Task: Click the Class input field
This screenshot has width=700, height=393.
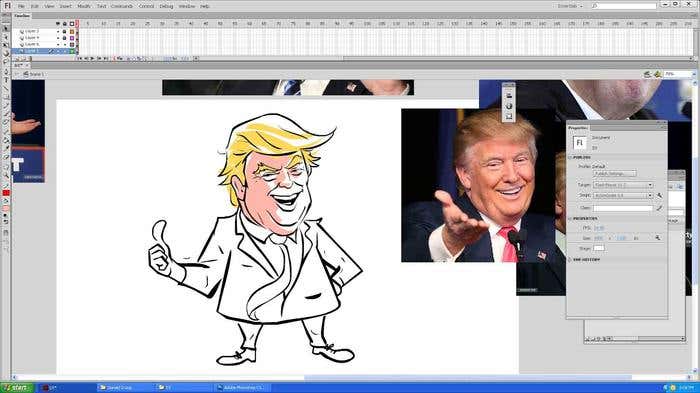Action: (623, 208)
